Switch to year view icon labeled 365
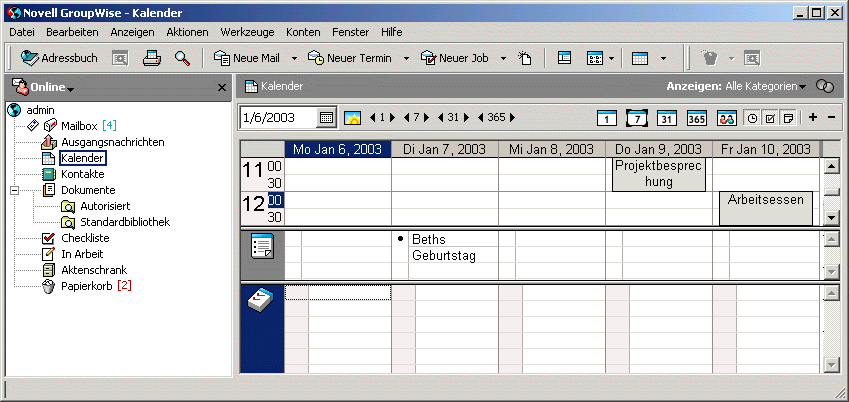 [697, 118]
